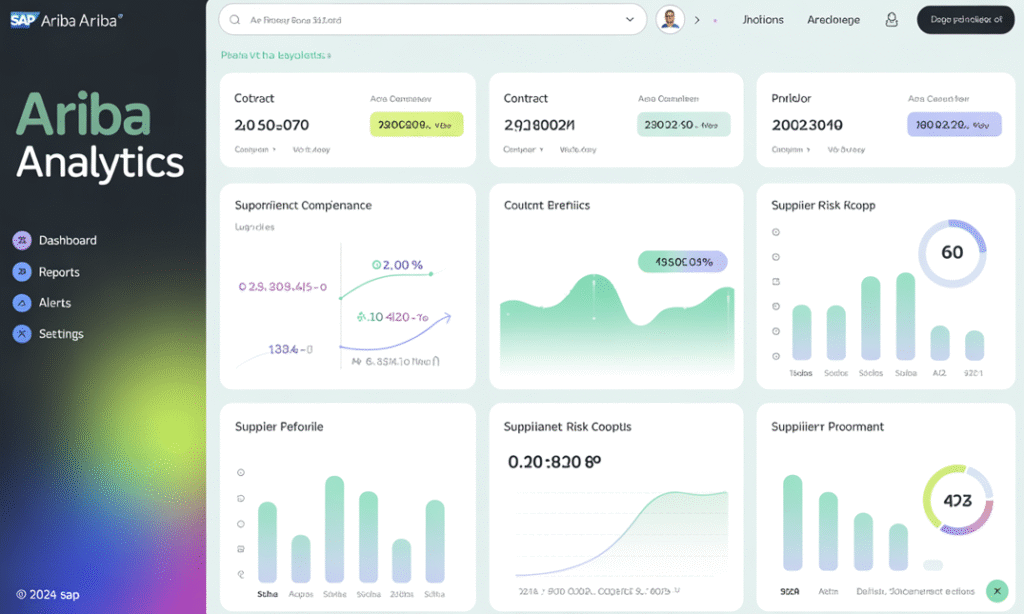Click the "Suppiianet Risk Cooptis" card title
Viewport: 1024px width, 614px height.
tap(568, 427)
